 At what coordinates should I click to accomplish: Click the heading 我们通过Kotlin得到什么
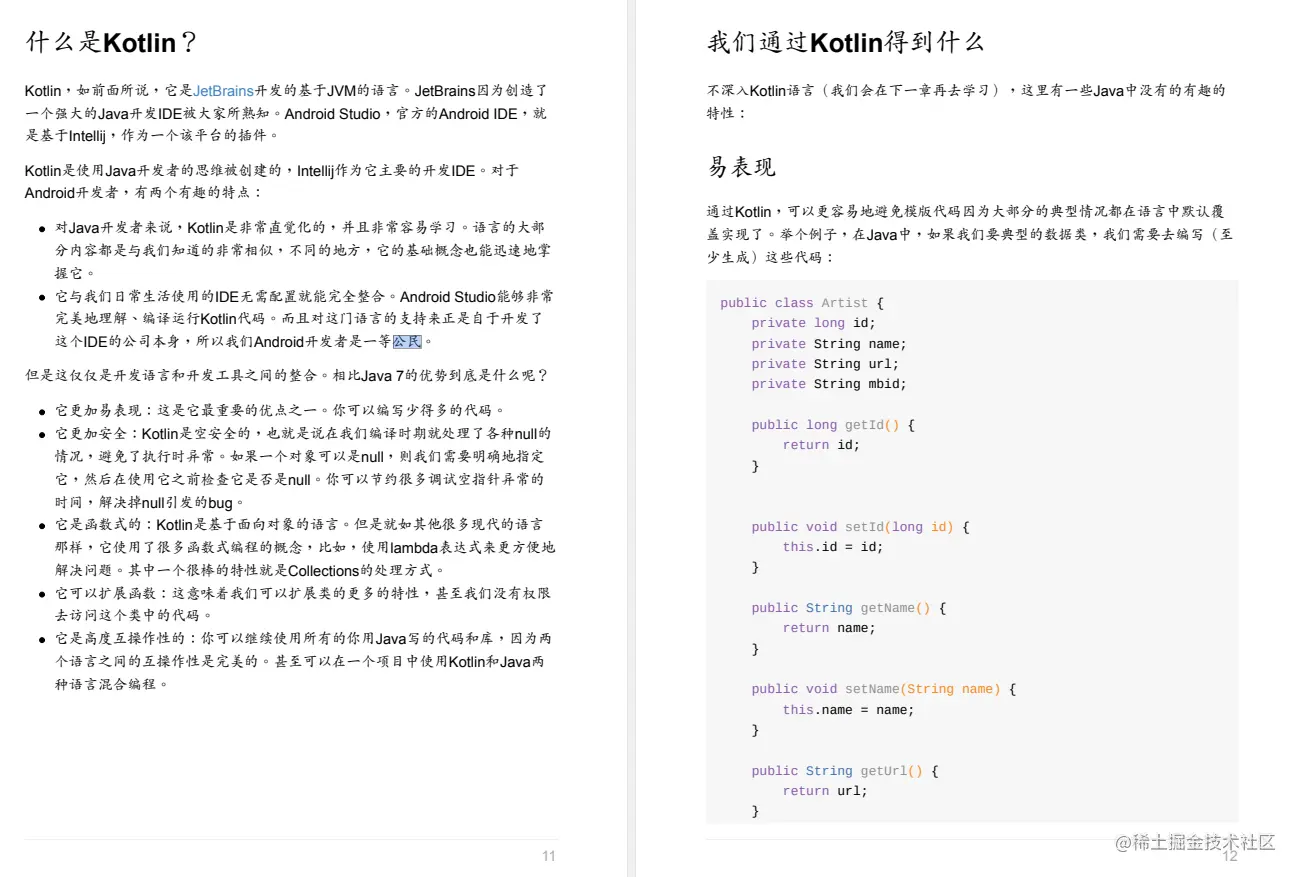click(846, 42)
